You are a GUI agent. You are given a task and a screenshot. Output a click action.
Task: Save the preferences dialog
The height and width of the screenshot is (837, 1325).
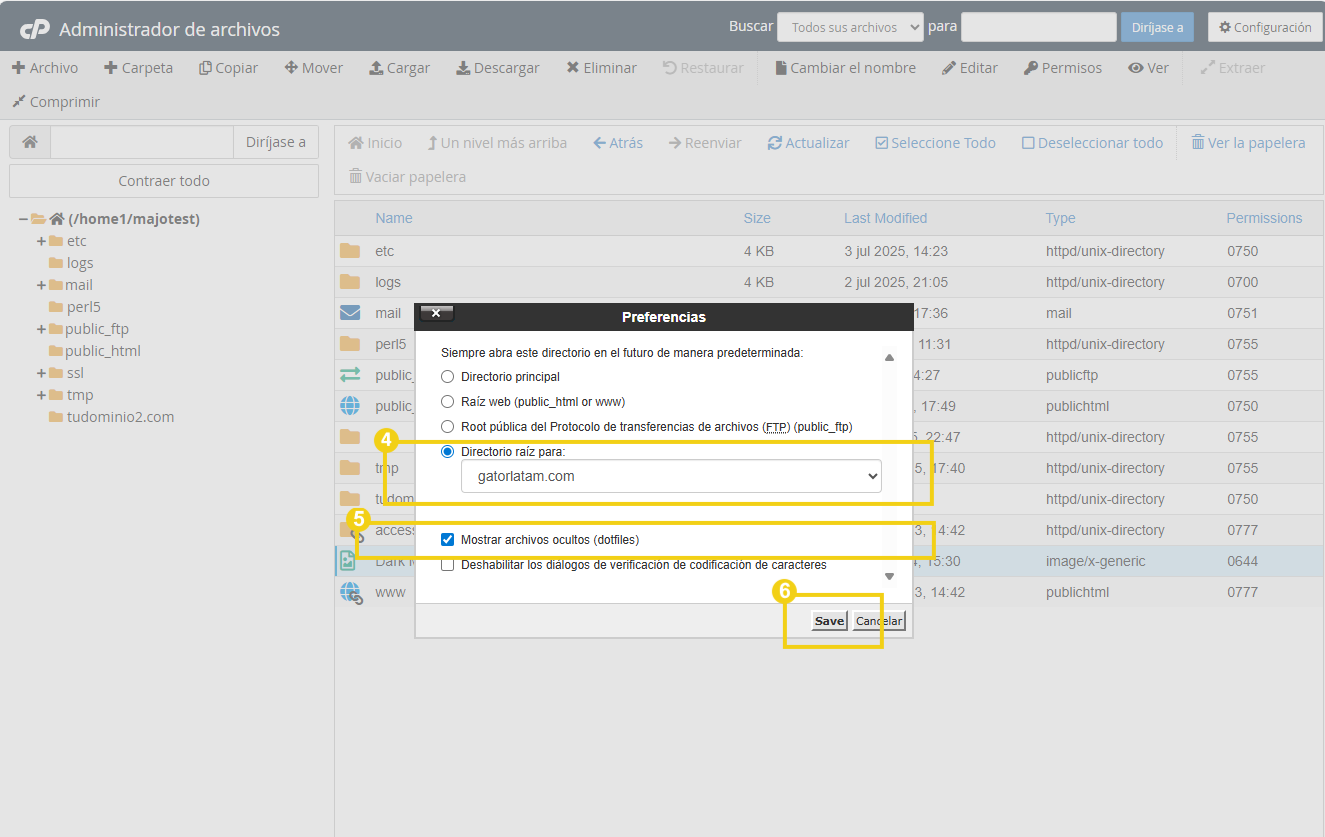pos(828,621)
